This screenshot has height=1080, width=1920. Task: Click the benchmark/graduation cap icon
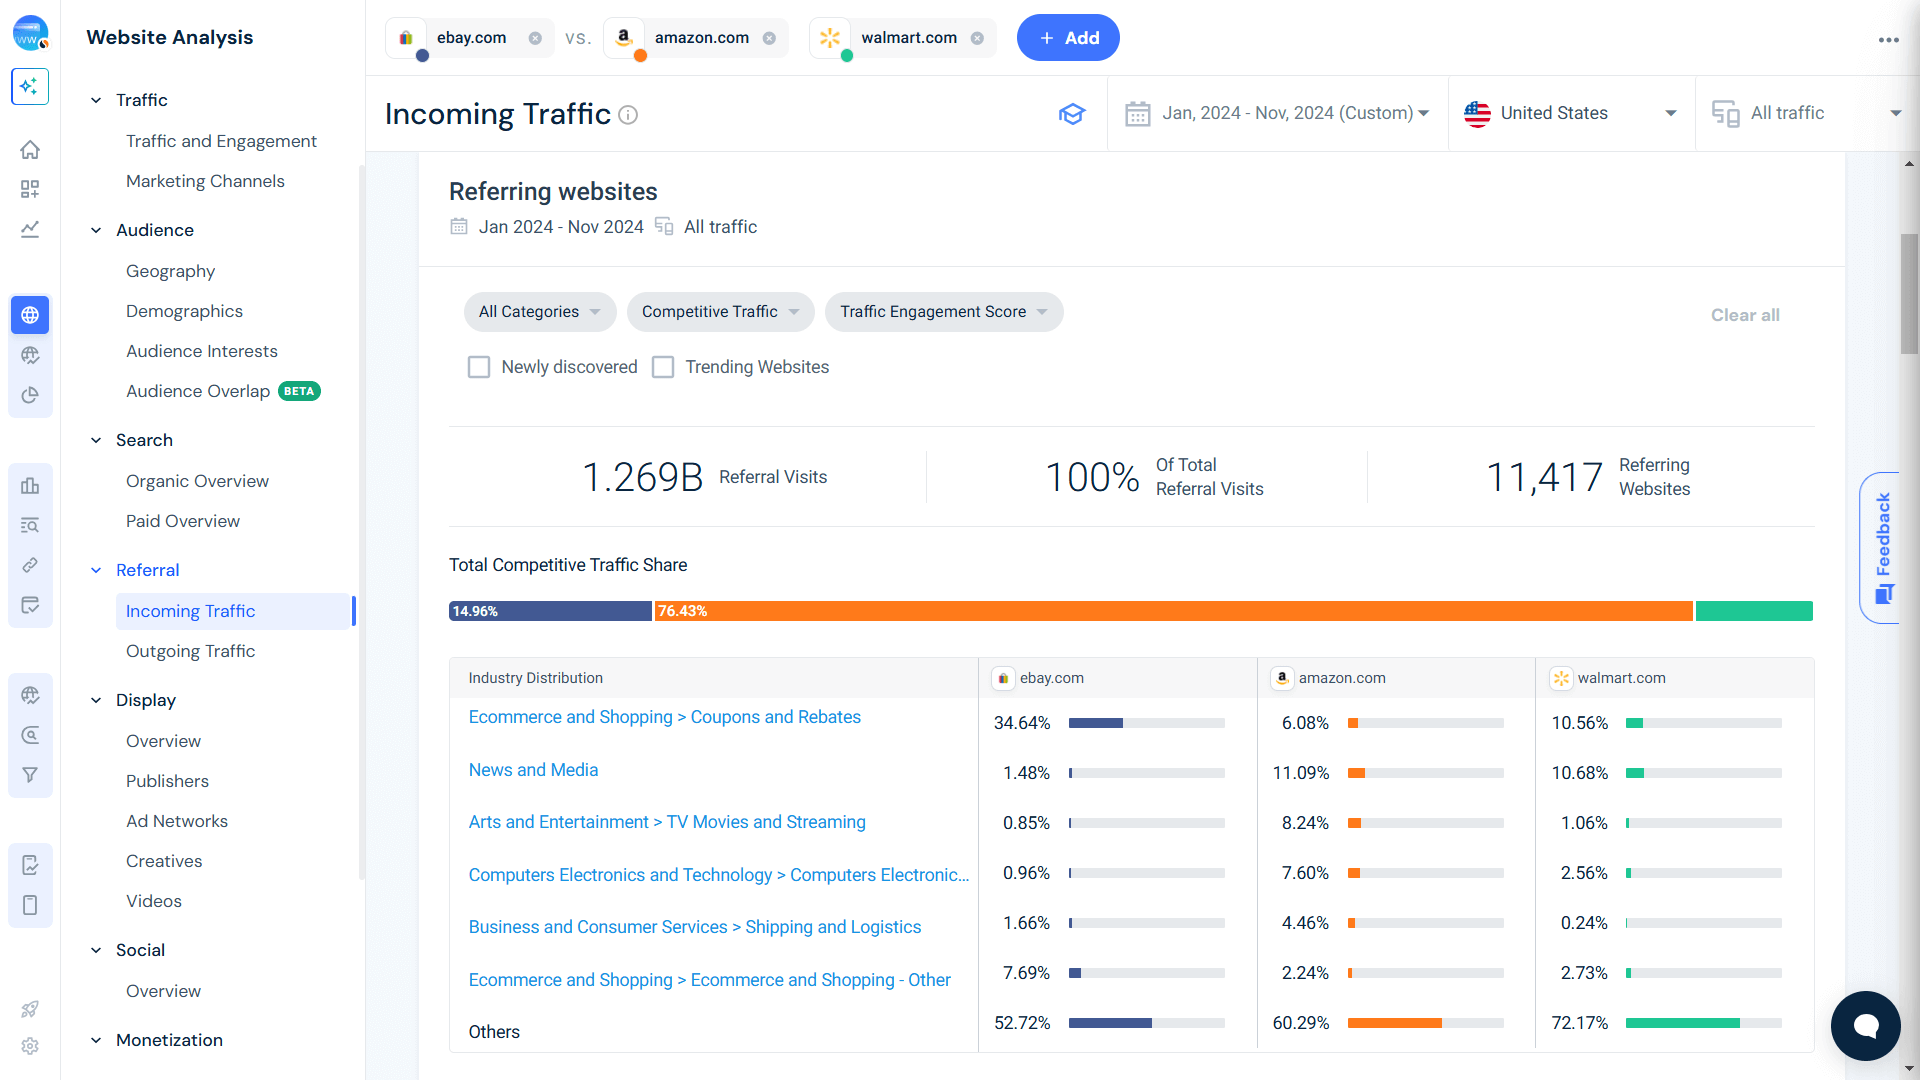pos(1071,113)
